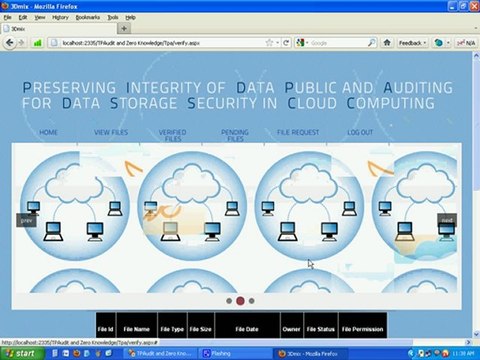Click the 3Dmix - Mozilla Firefox taskbar button

point(310,353)
